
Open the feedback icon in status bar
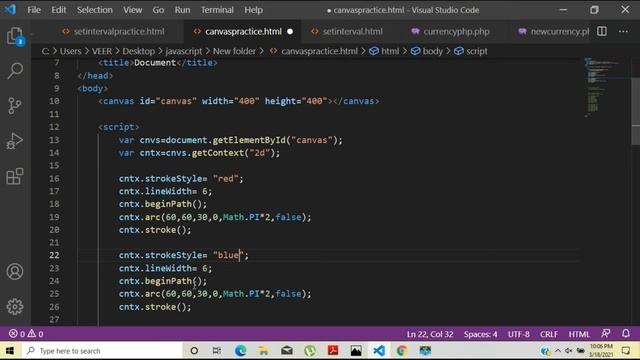pos(606,334)
